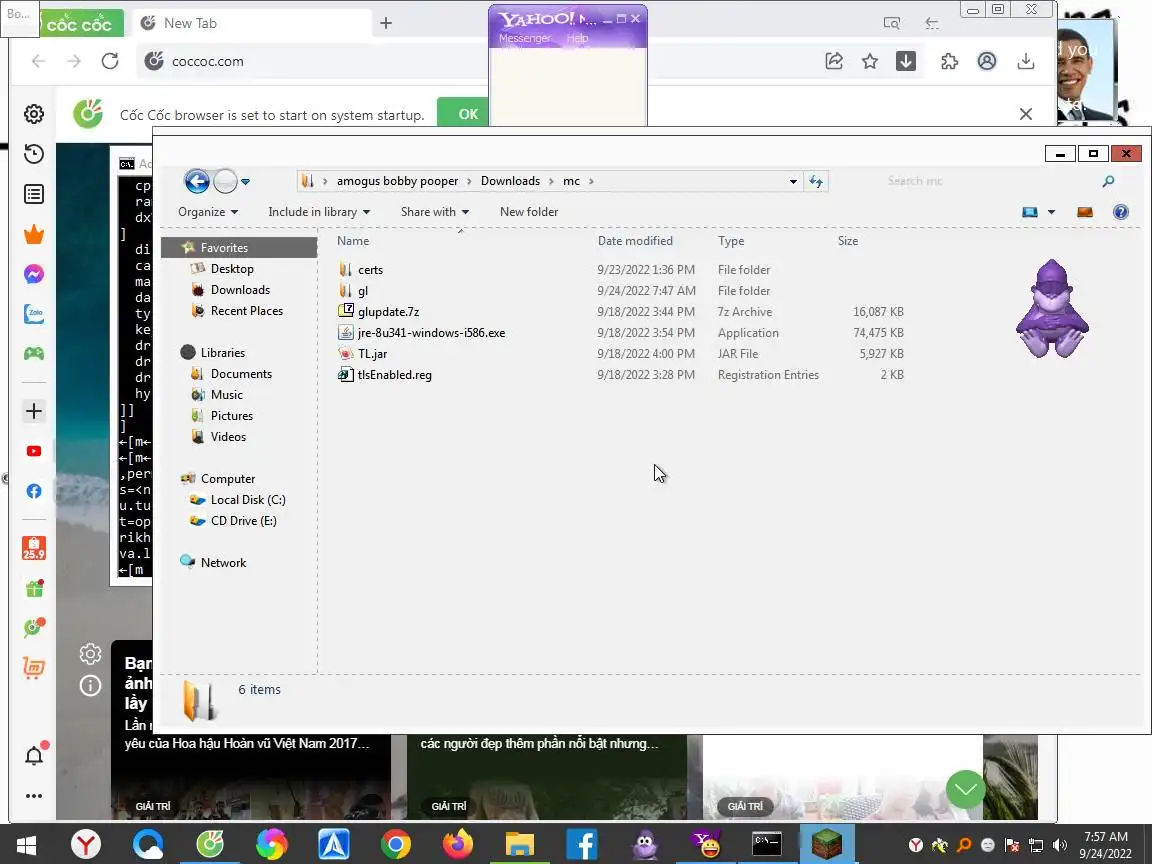Open profile account icon in browser
1152x864 pixels.
click(987, 61)
